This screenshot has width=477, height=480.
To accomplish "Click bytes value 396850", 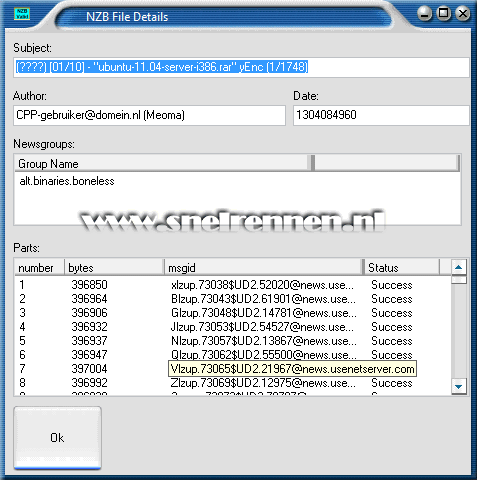I will [89, 285].
